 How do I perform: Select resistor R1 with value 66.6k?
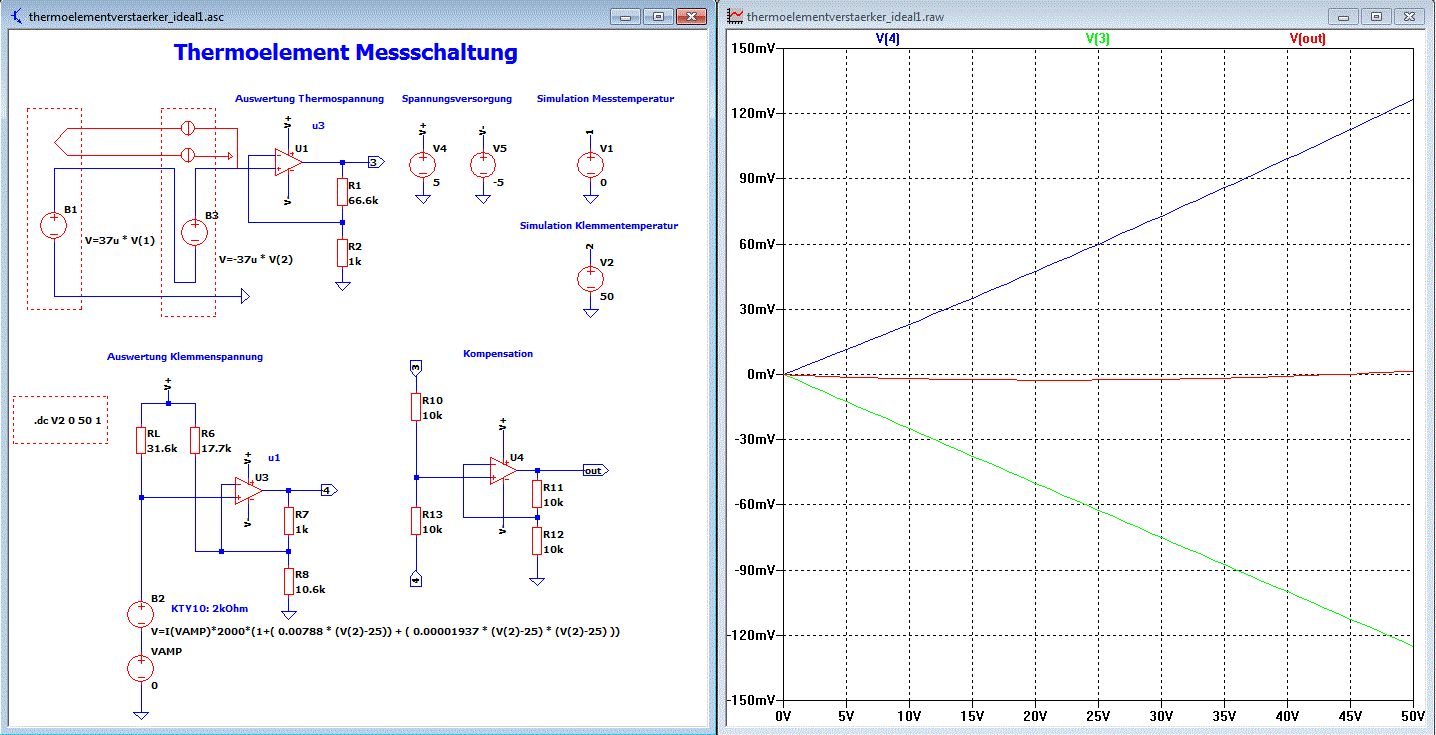click(342, 192)
